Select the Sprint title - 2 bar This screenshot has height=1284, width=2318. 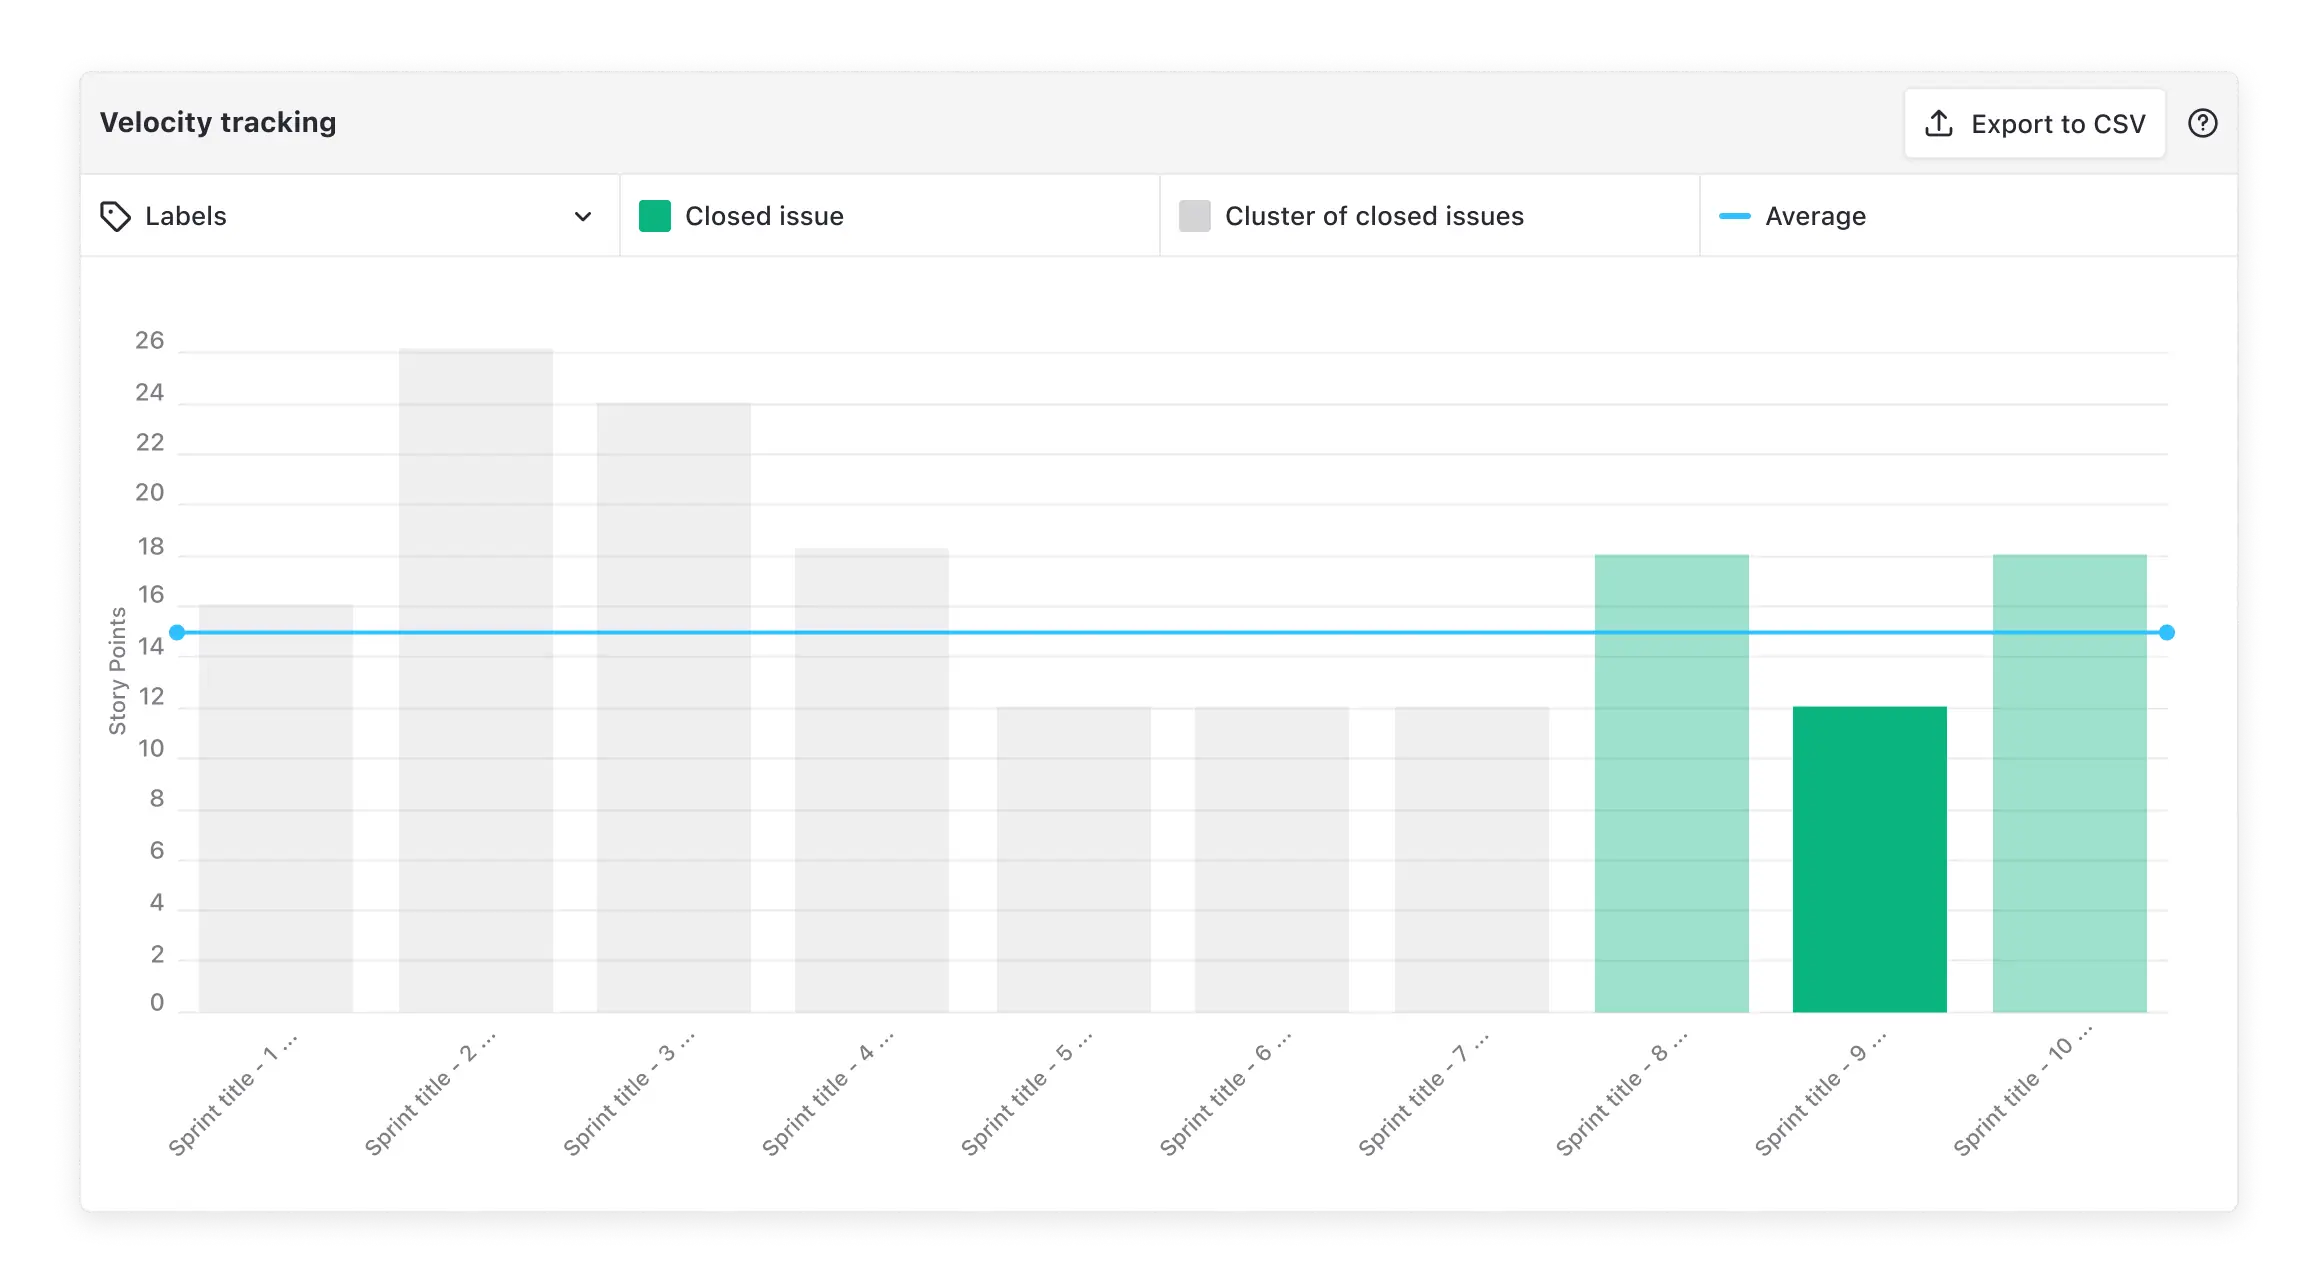[x=476, y=680]
